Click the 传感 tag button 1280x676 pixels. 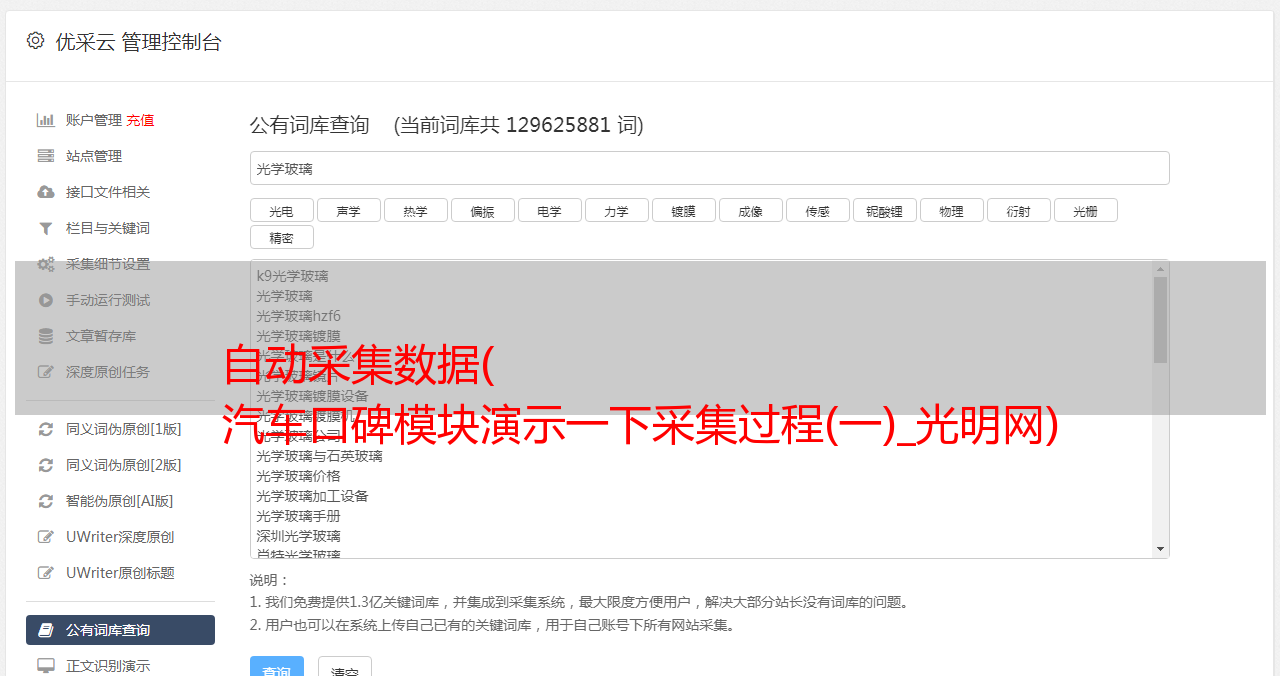click(x=818, y=210)
